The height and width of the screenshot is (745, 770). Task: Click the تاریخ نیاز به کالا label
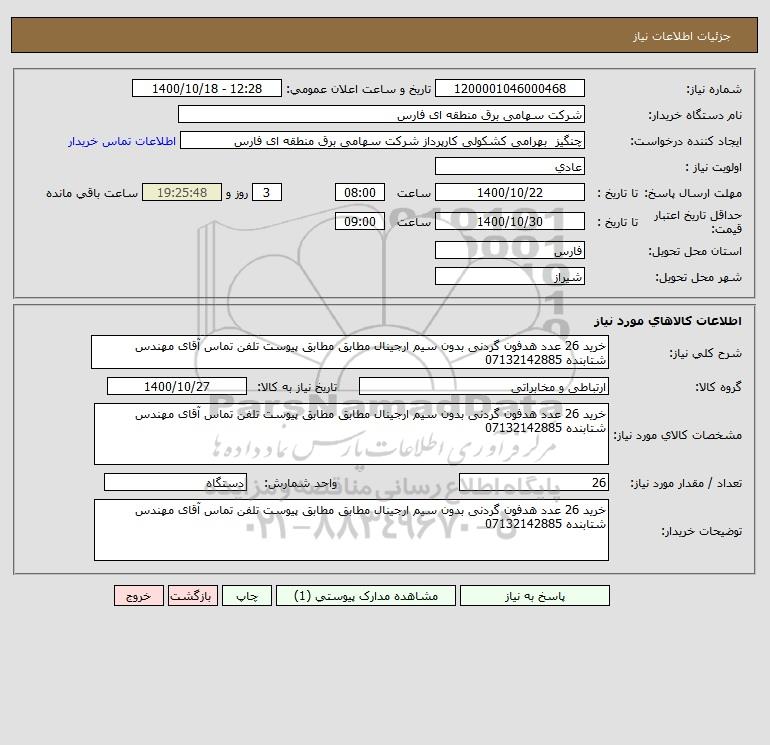pyautogui.click(x=297, y=387)
